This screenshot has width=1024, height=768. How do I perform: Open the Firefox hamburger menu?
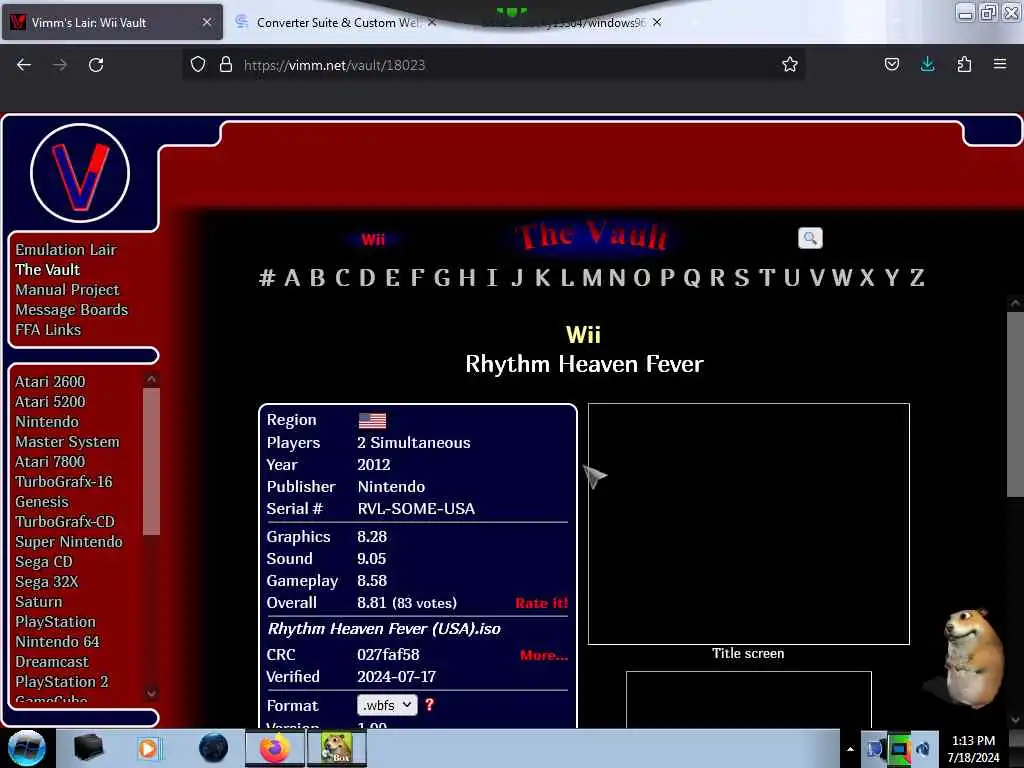[1000, 64]
